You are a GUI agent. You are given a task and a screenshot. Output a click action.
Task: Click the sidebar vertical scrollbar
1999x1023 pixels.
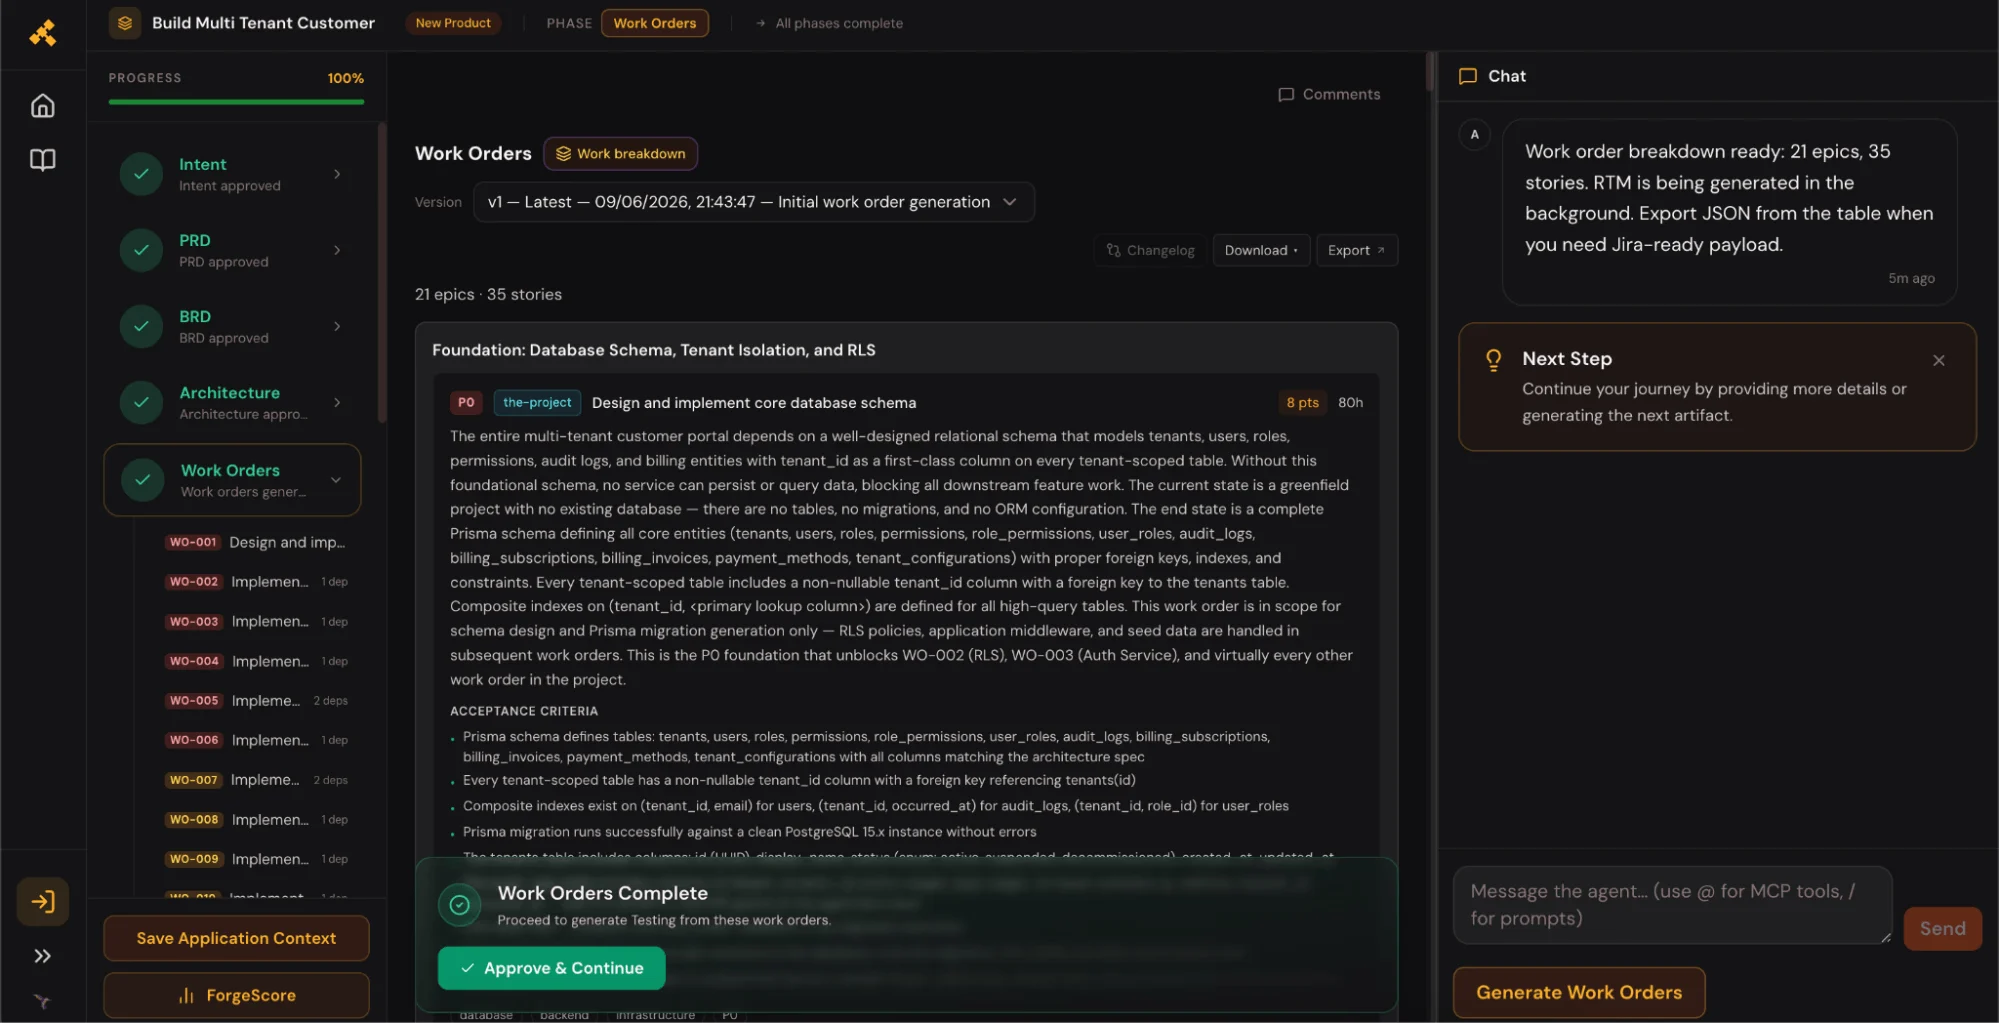381,273
